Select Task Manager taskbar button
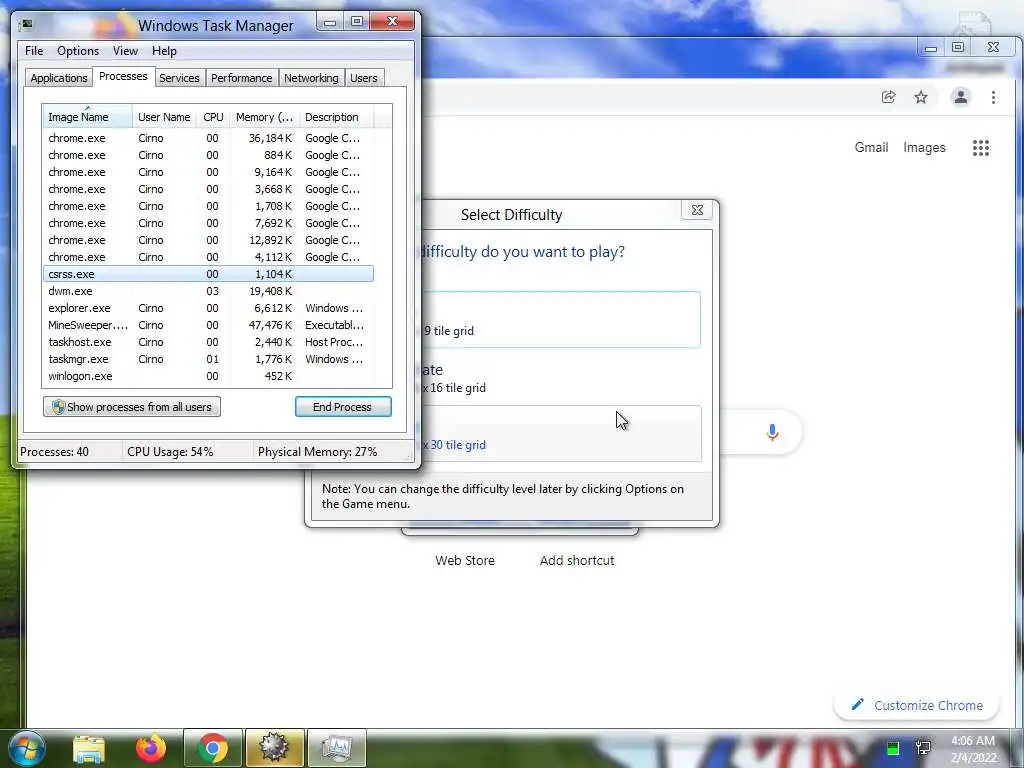 (x=336, y=748)
